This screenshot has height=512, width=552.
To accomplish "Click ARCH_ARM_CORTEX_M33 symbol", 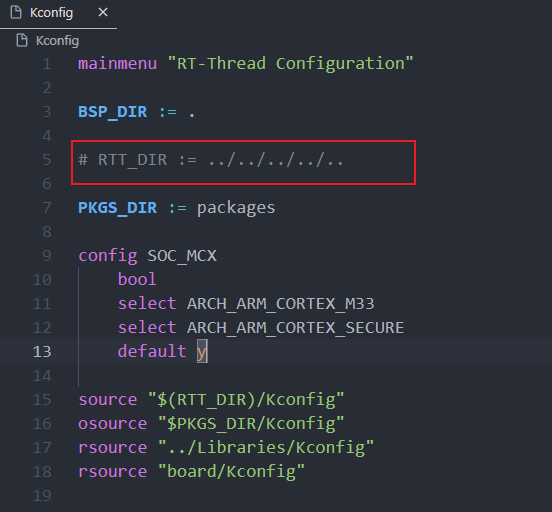I will pyautogui.click(x=281, y=304).
